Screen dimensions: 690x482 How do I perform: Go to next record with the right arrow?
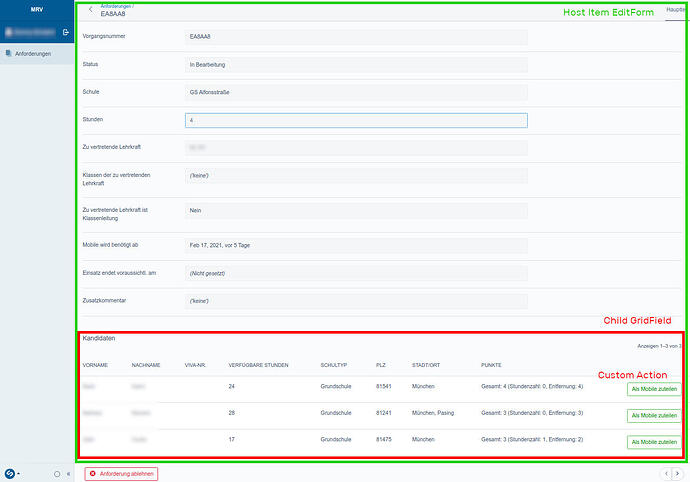point(677,473)
